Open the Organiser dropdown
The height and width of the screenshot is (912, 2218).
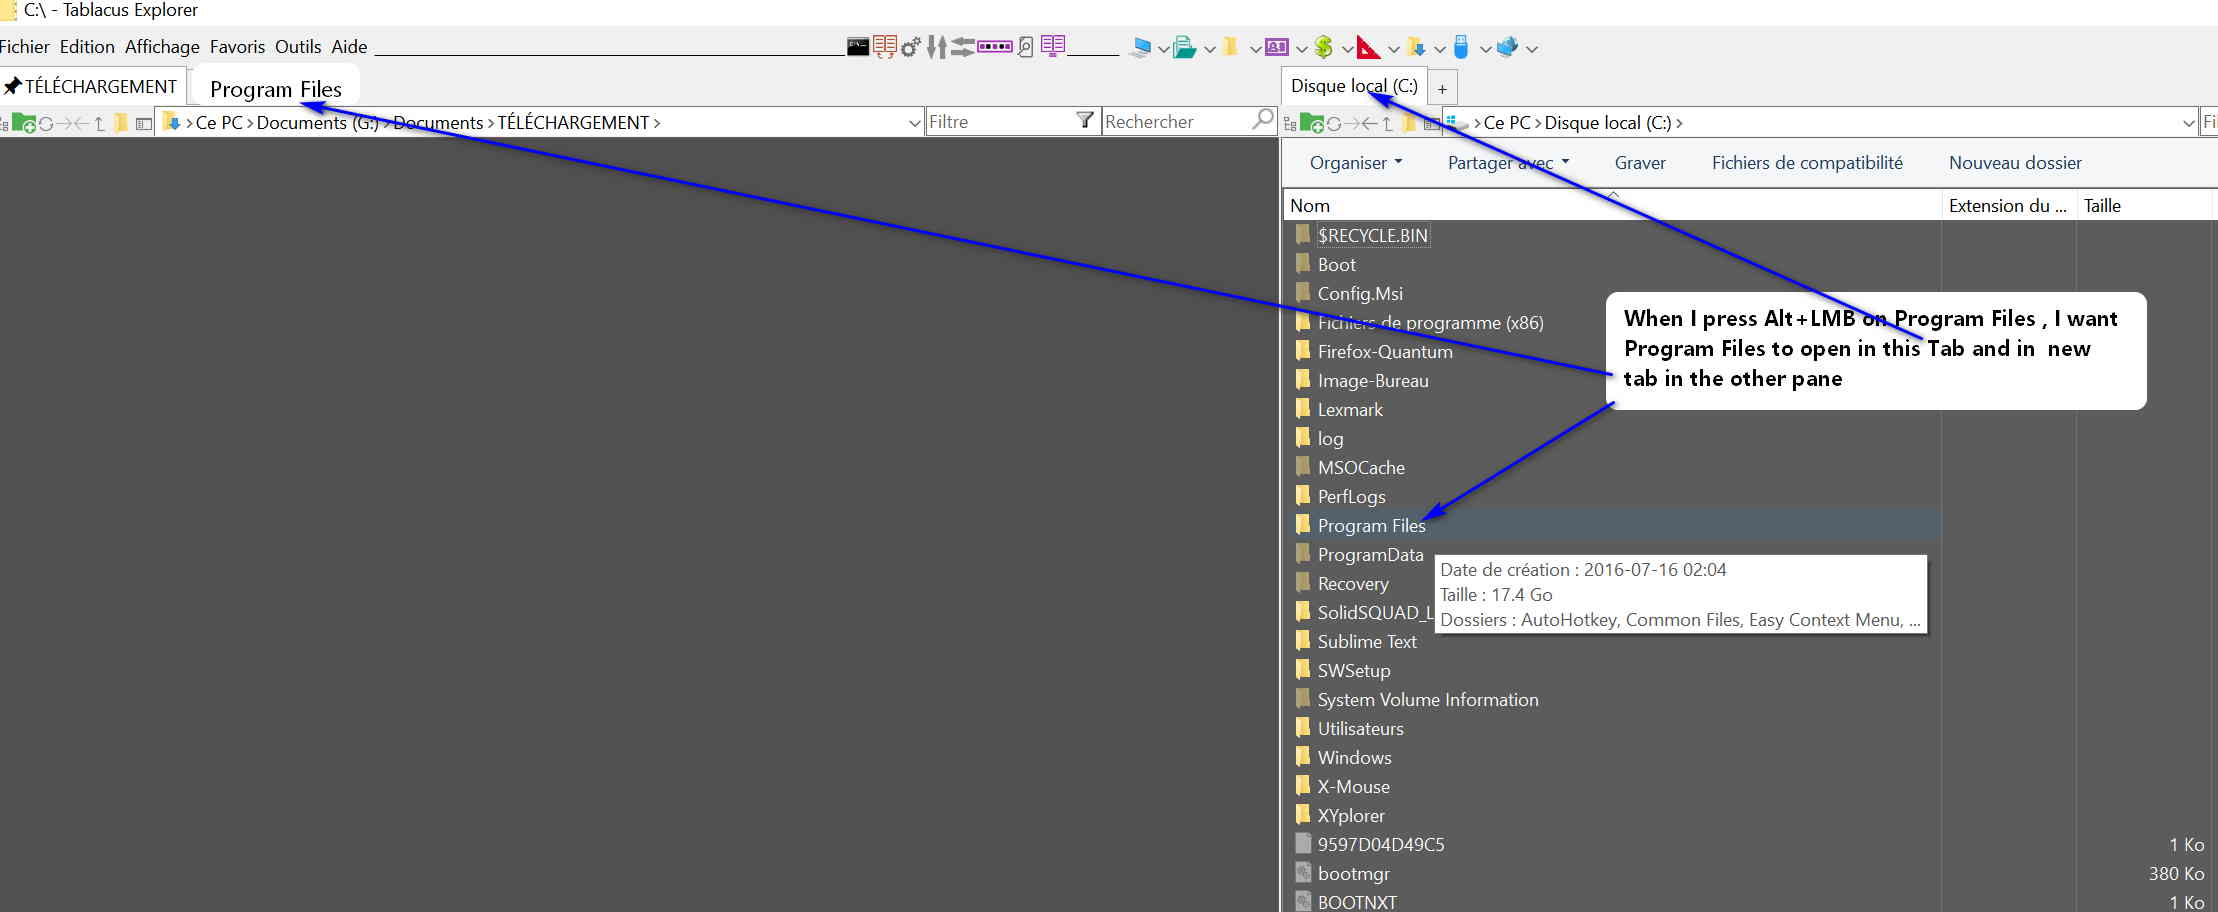[x=1353, y=162]
